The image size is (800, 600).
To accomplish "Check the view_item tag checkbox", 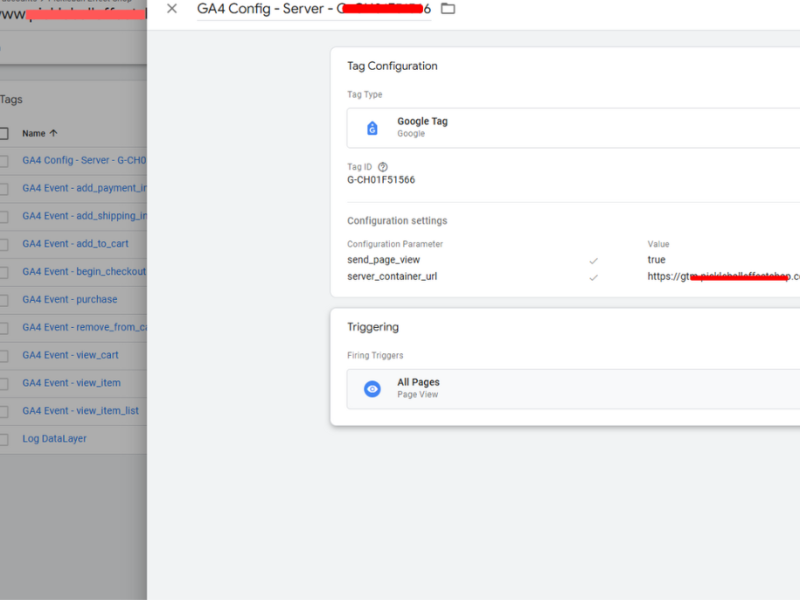I will 3,384.
